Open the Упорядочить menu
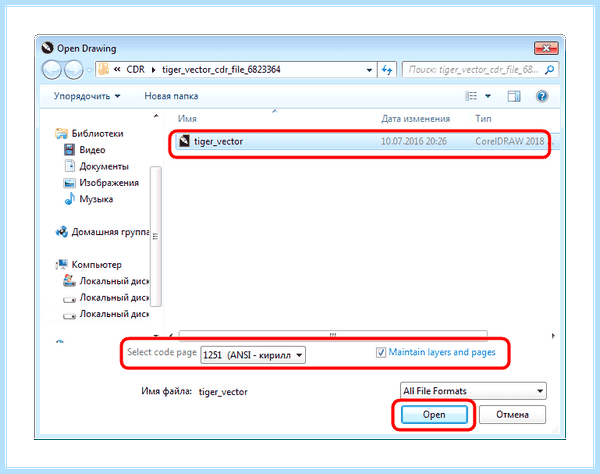The width and height of the screenshot is (600, 474). pyautogui.click(x=87, y=96)
